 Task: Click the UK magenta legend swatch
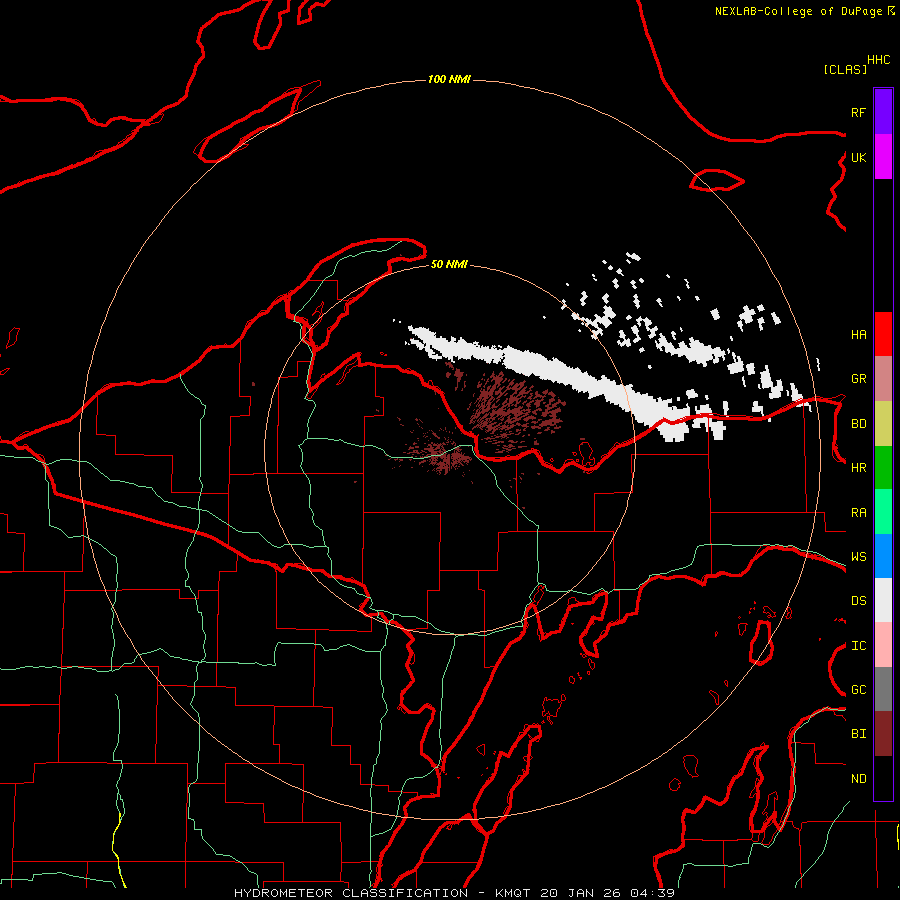click(x=883, y=157)
